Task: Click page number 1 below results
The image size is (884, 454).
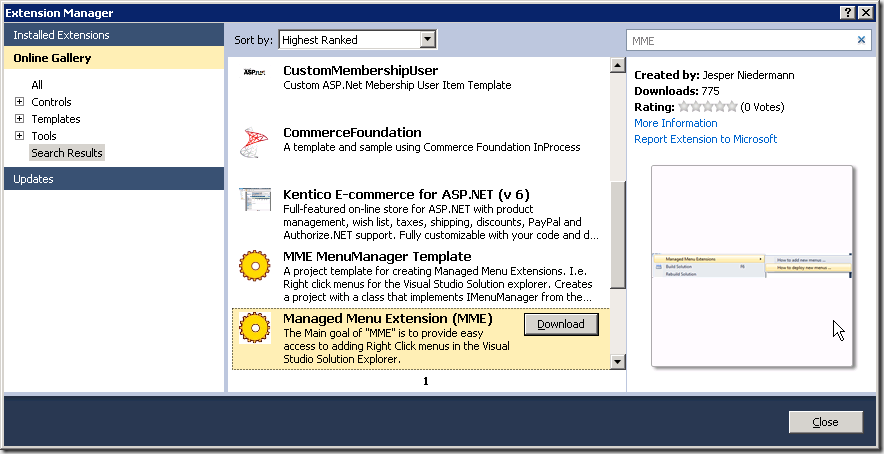Action: coord(426,381)
